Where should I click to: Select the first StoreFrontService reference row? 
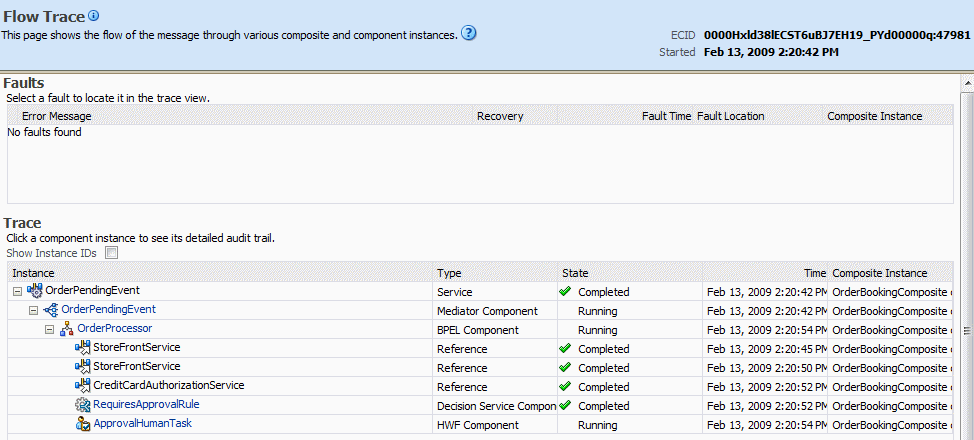tap(480, 348)
